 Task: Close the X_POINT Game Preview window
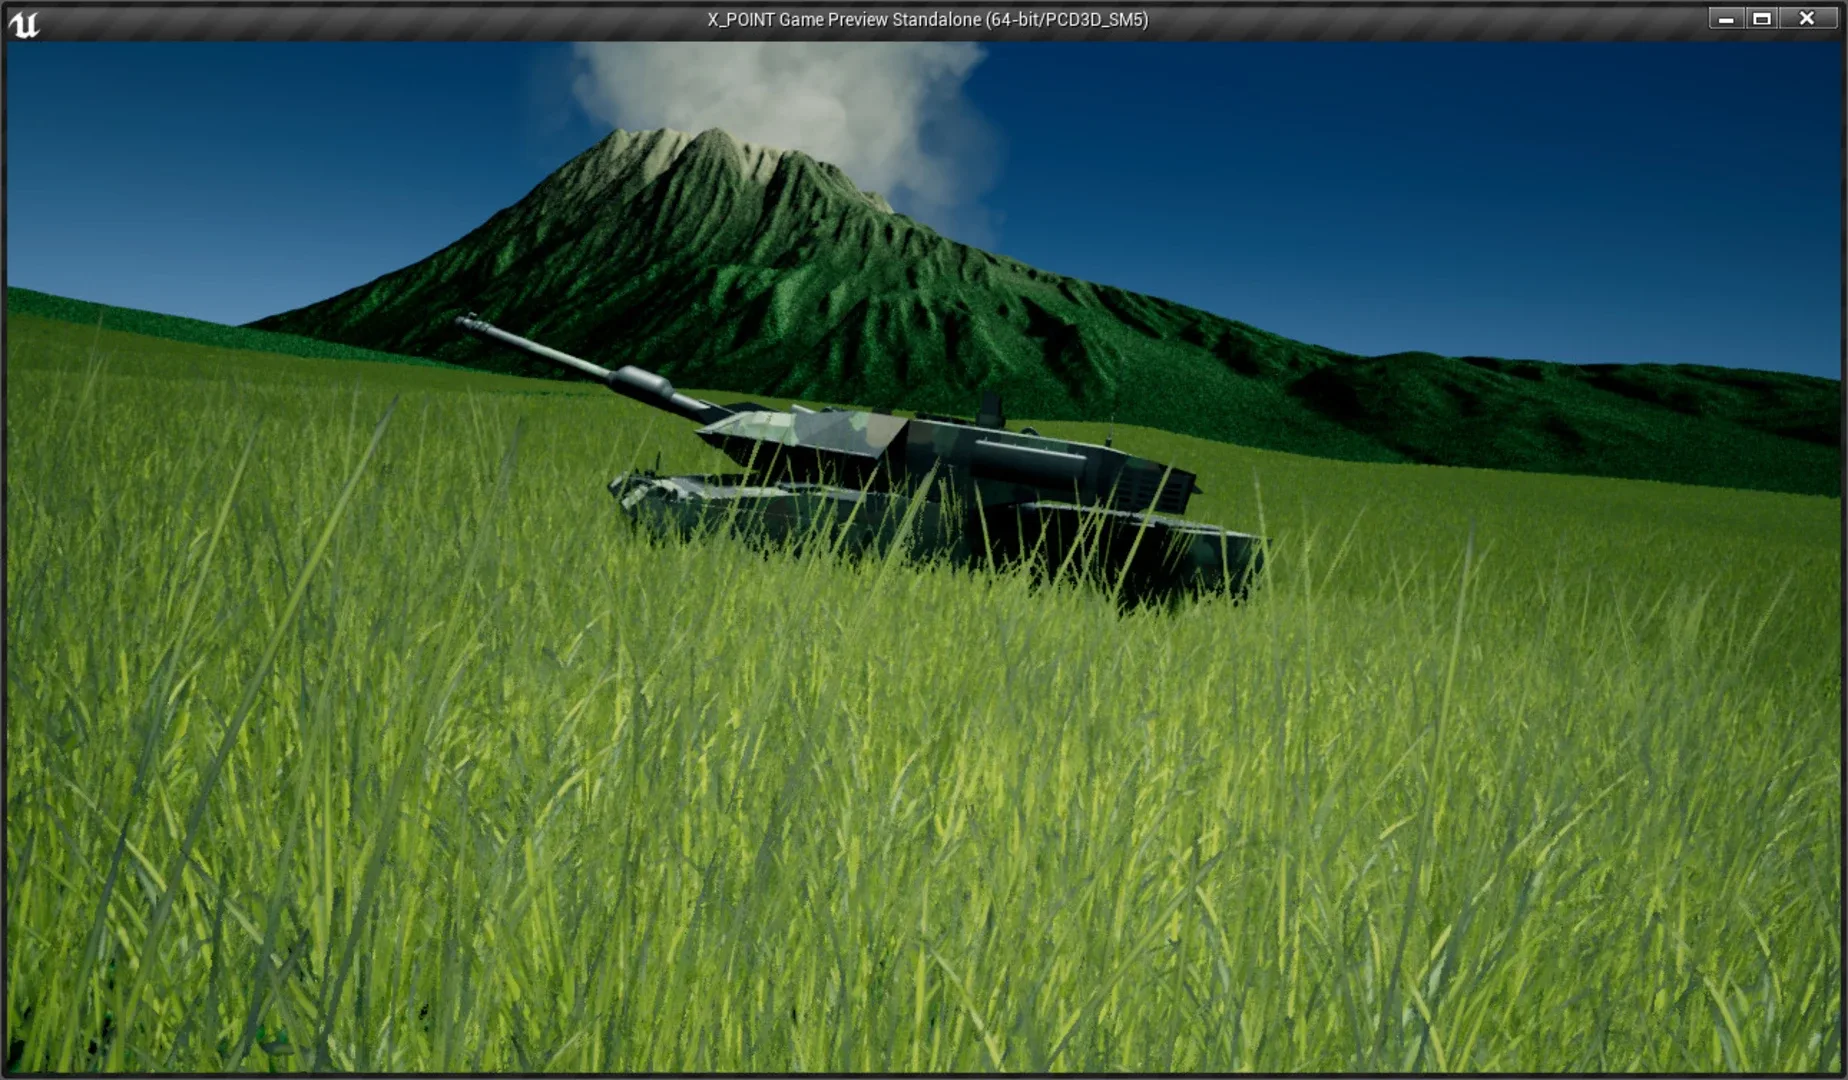coord(1806,18)
